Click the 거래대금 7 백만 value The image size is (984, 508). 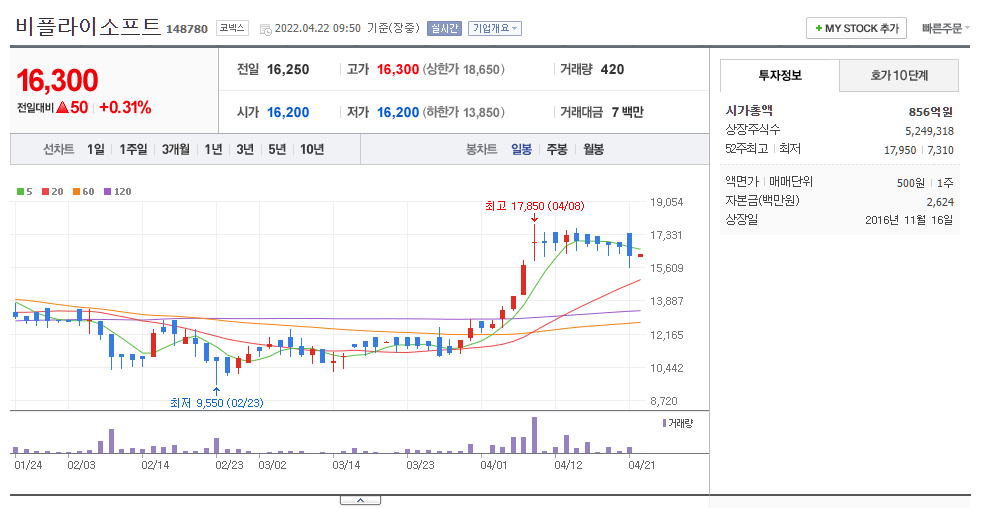pos(628,112)
